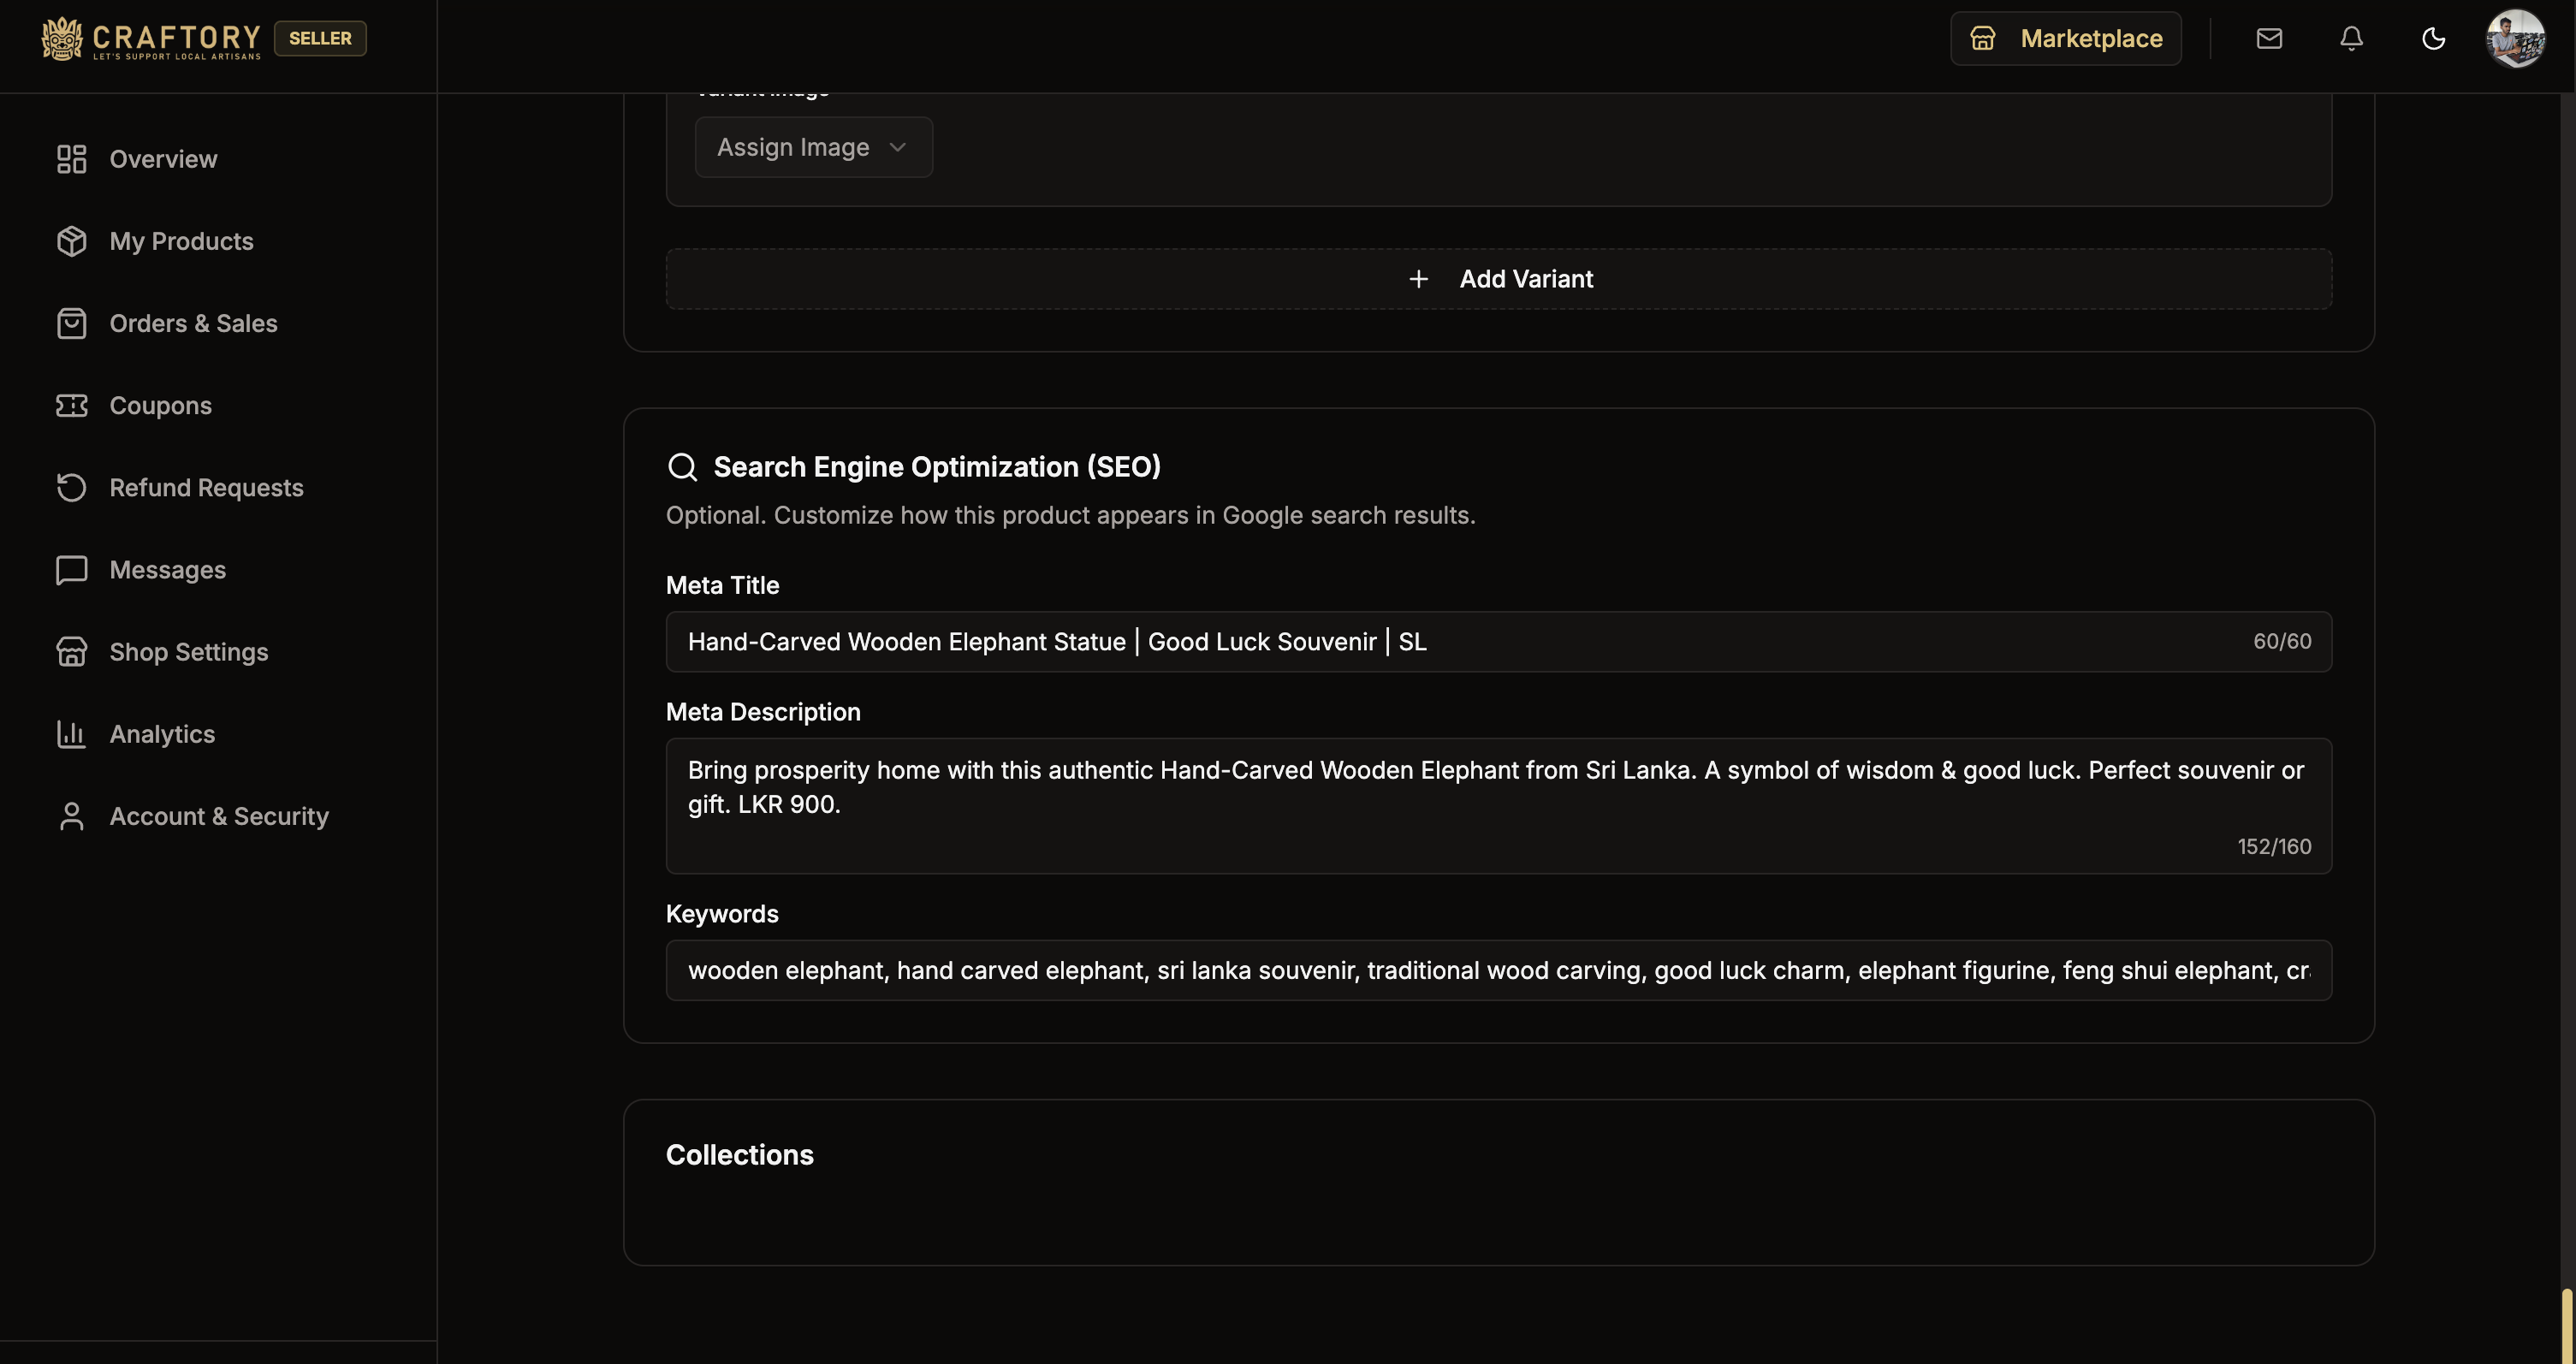This screenshot has height=1364, width=2576.
Task: Open Account & Security settings
Action: click(70, 816)
